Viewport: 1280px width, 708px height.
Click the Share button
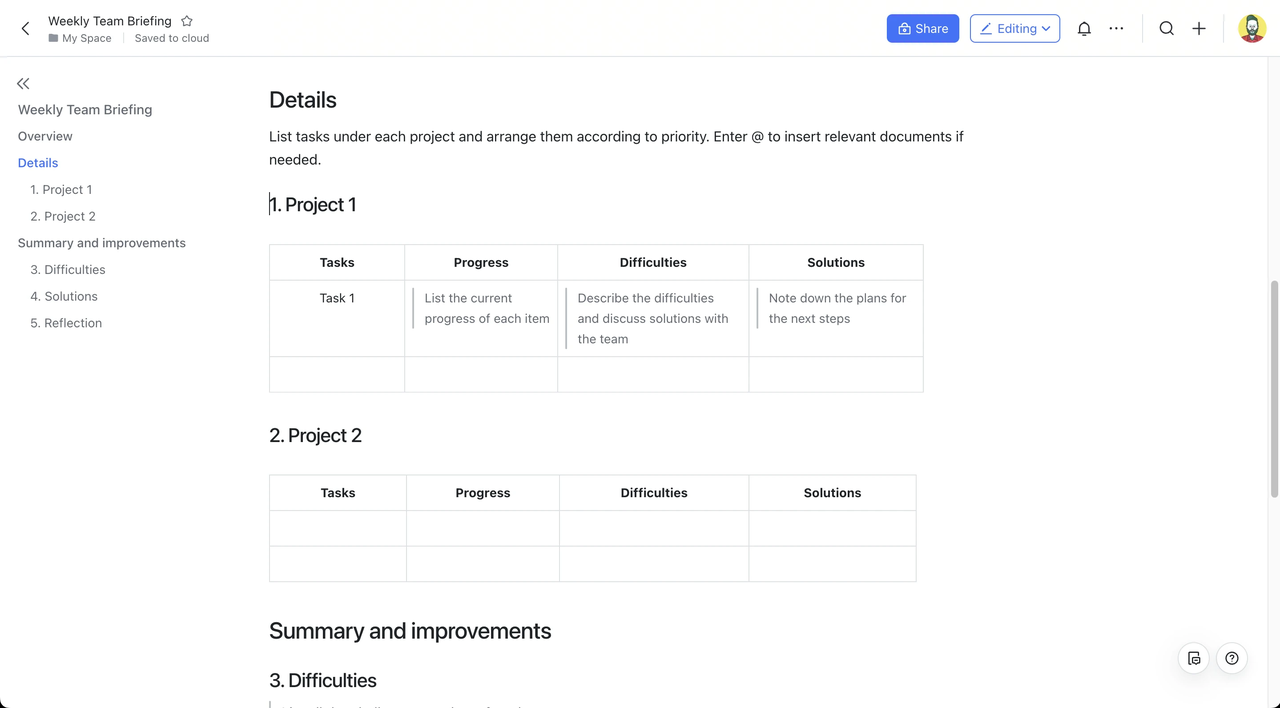pos(922,29)
